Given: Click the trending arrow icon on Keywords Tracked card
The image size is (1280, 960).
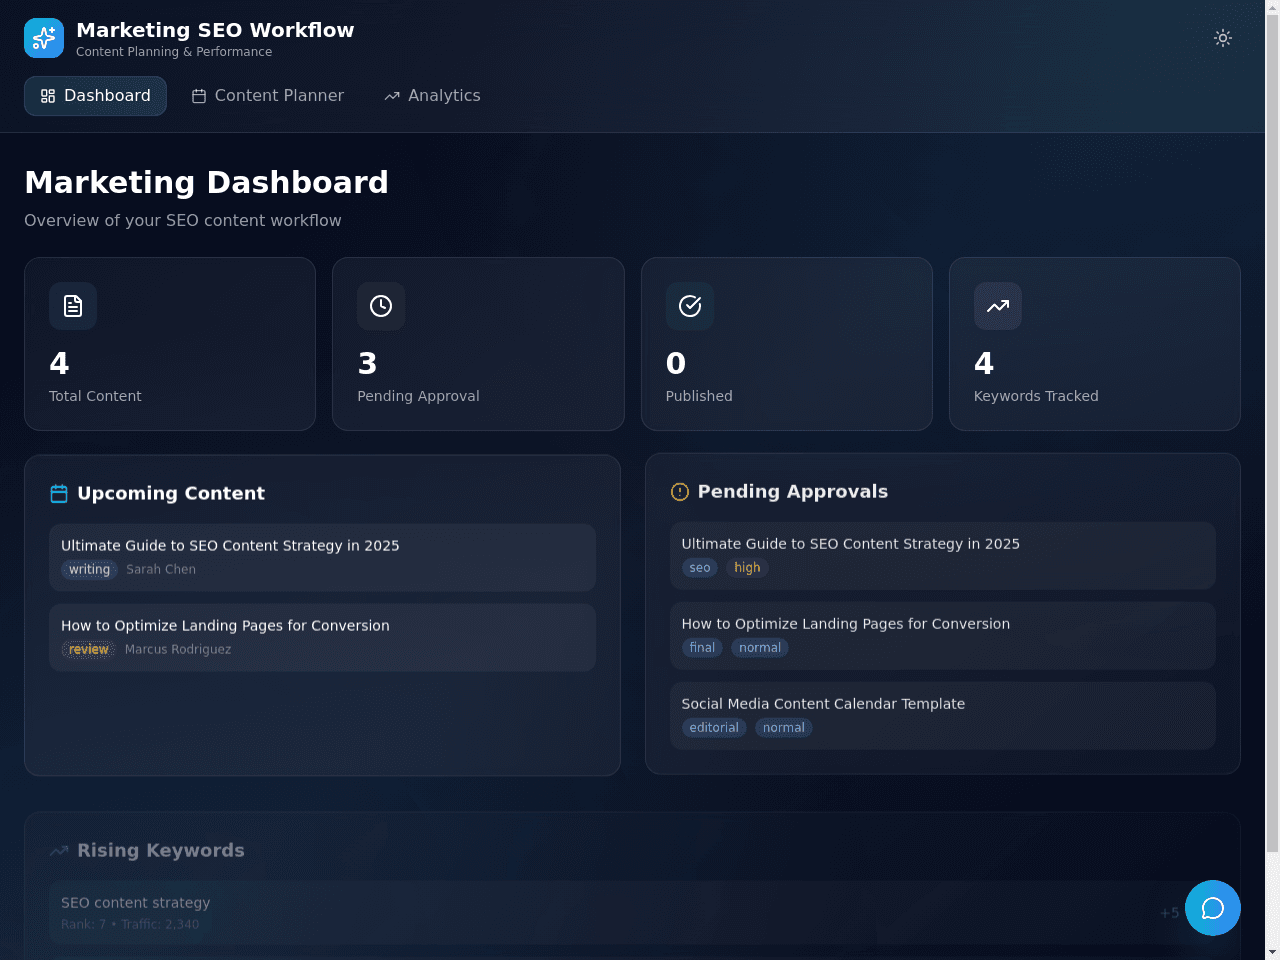Looking at the screenshot, I should (998, 306).
